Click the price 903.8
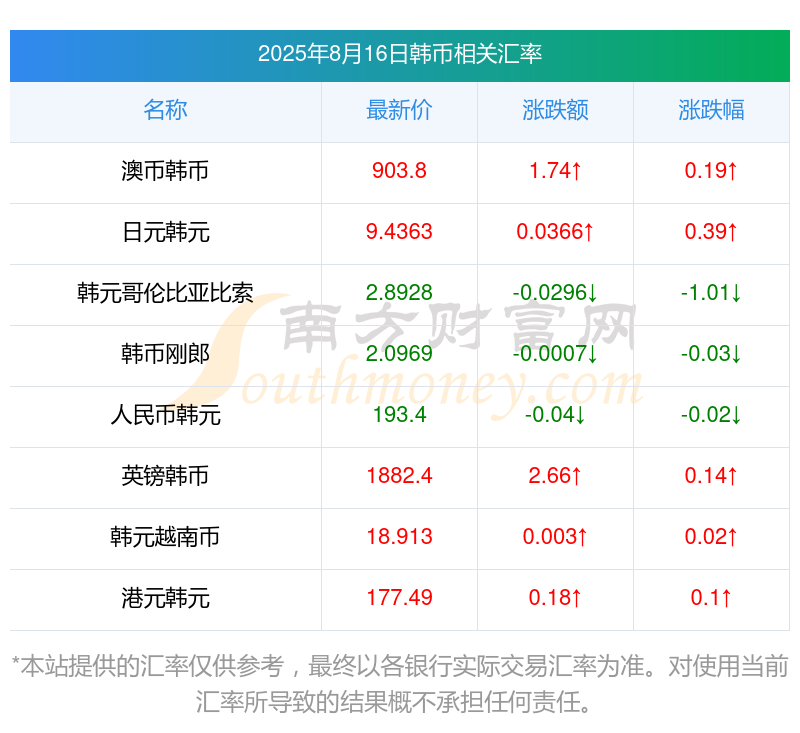The image size is (800, 733). pos(399,171)
